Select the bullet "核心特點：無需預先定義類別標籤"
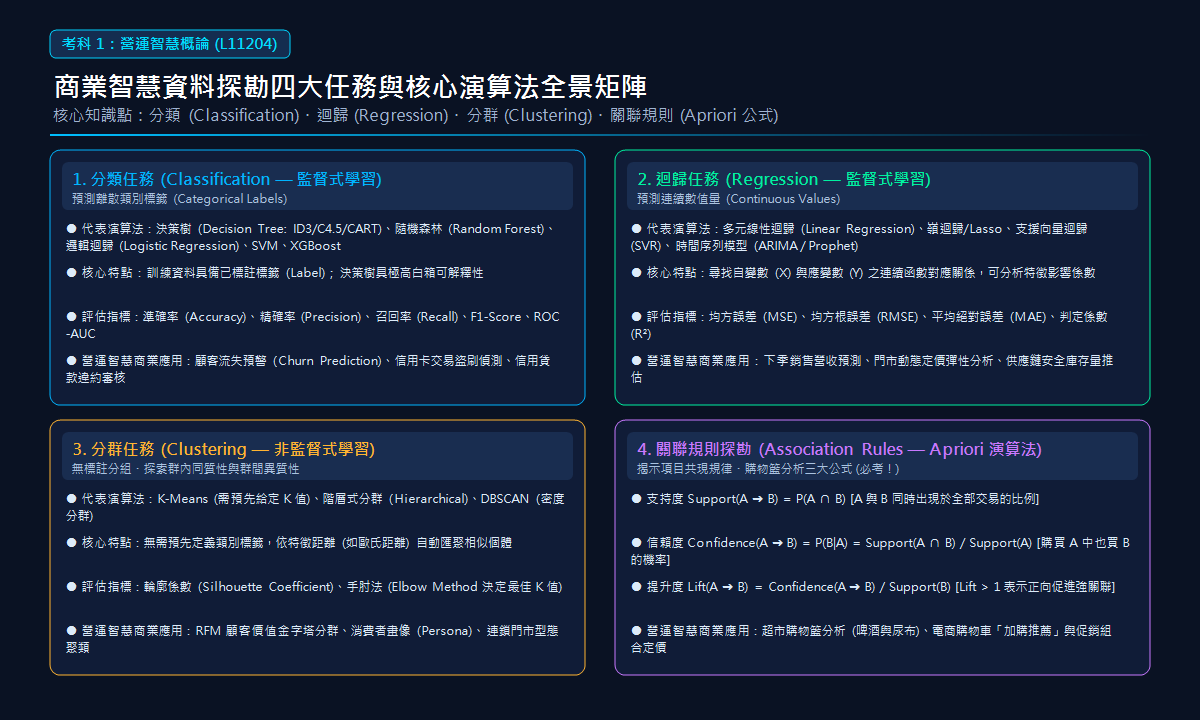This screenshot has width=1200, height=720. (x=289, y=542)
